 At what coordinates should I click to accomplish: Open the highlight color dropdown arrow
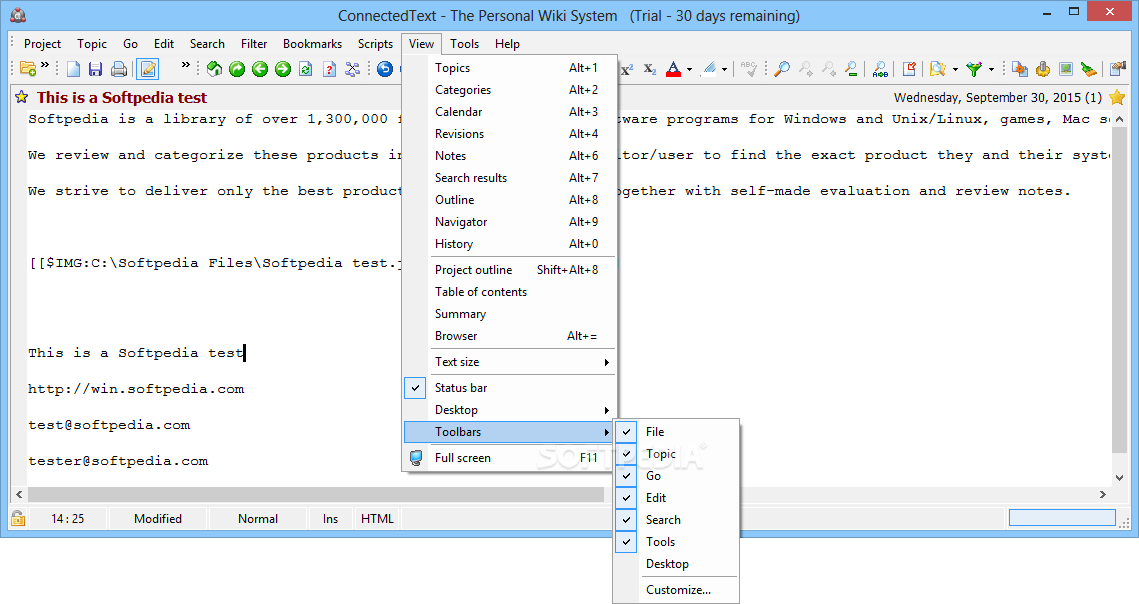[724, 70]
